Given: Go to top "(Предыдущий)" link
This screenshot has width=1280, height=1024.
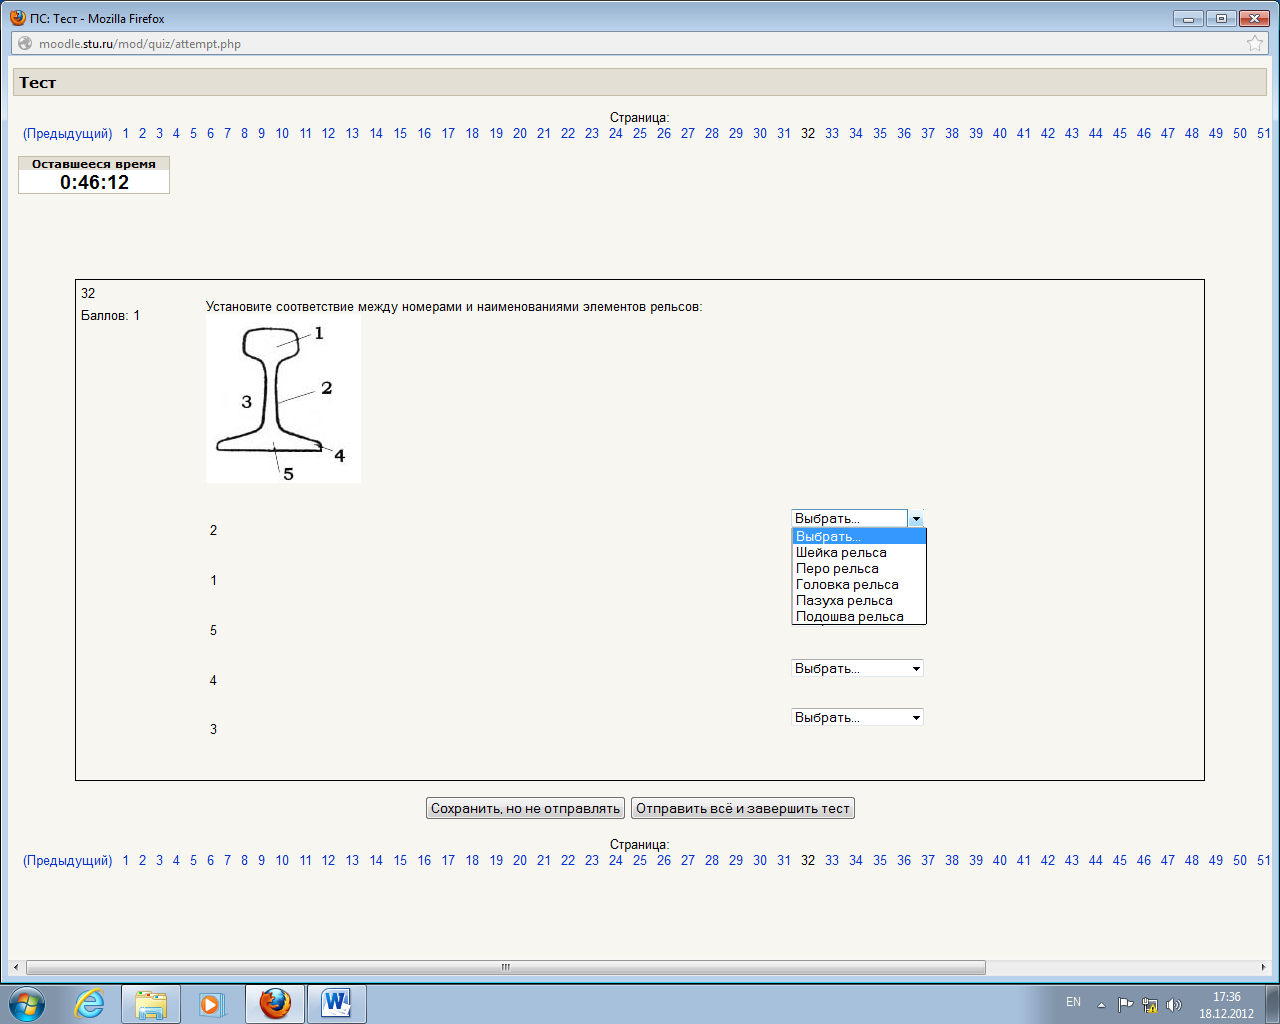Looking at the screenshot, I should 68,133.
